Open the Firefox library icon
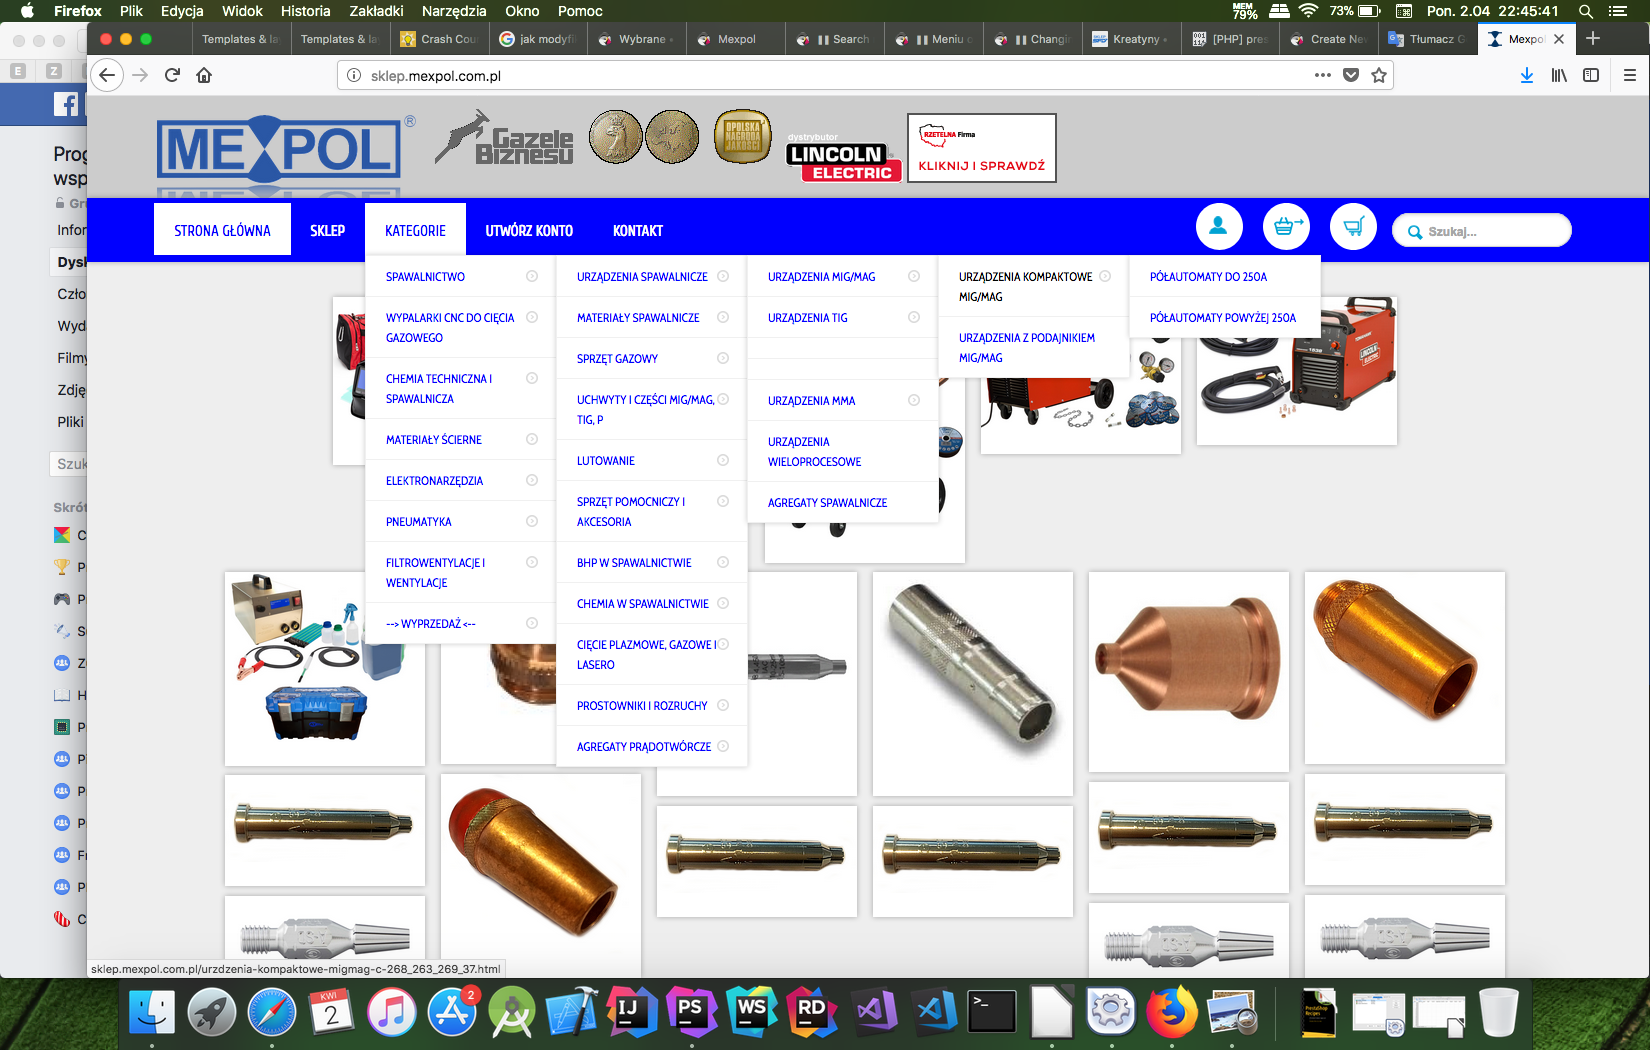 click(1559, 75)
